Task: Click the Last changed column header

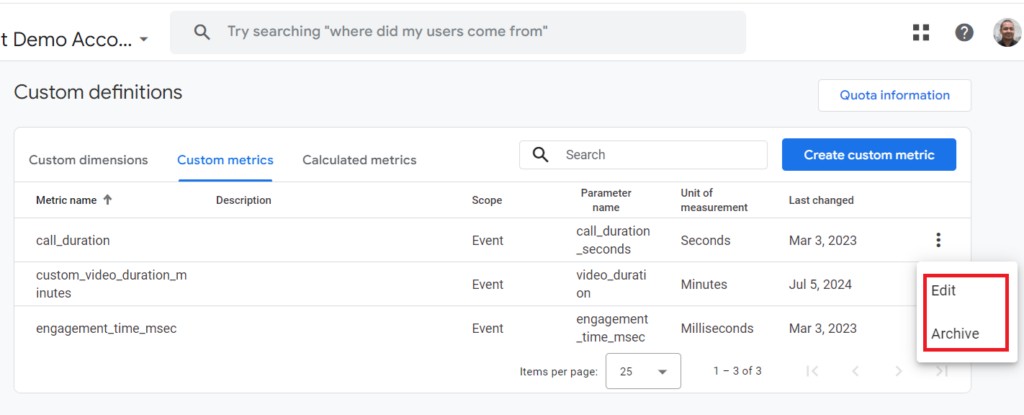Action: [821, 200]
